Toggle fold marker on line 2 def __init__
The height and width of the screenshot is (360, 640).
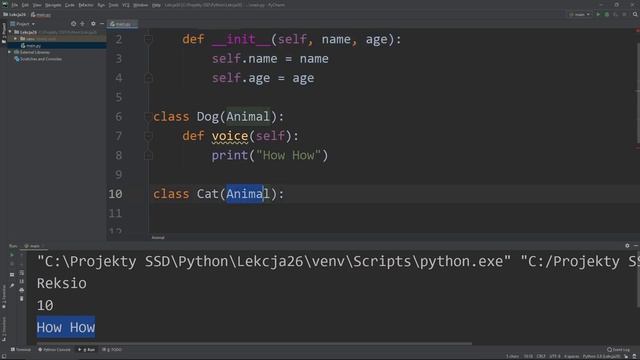[x=149, y=40]
